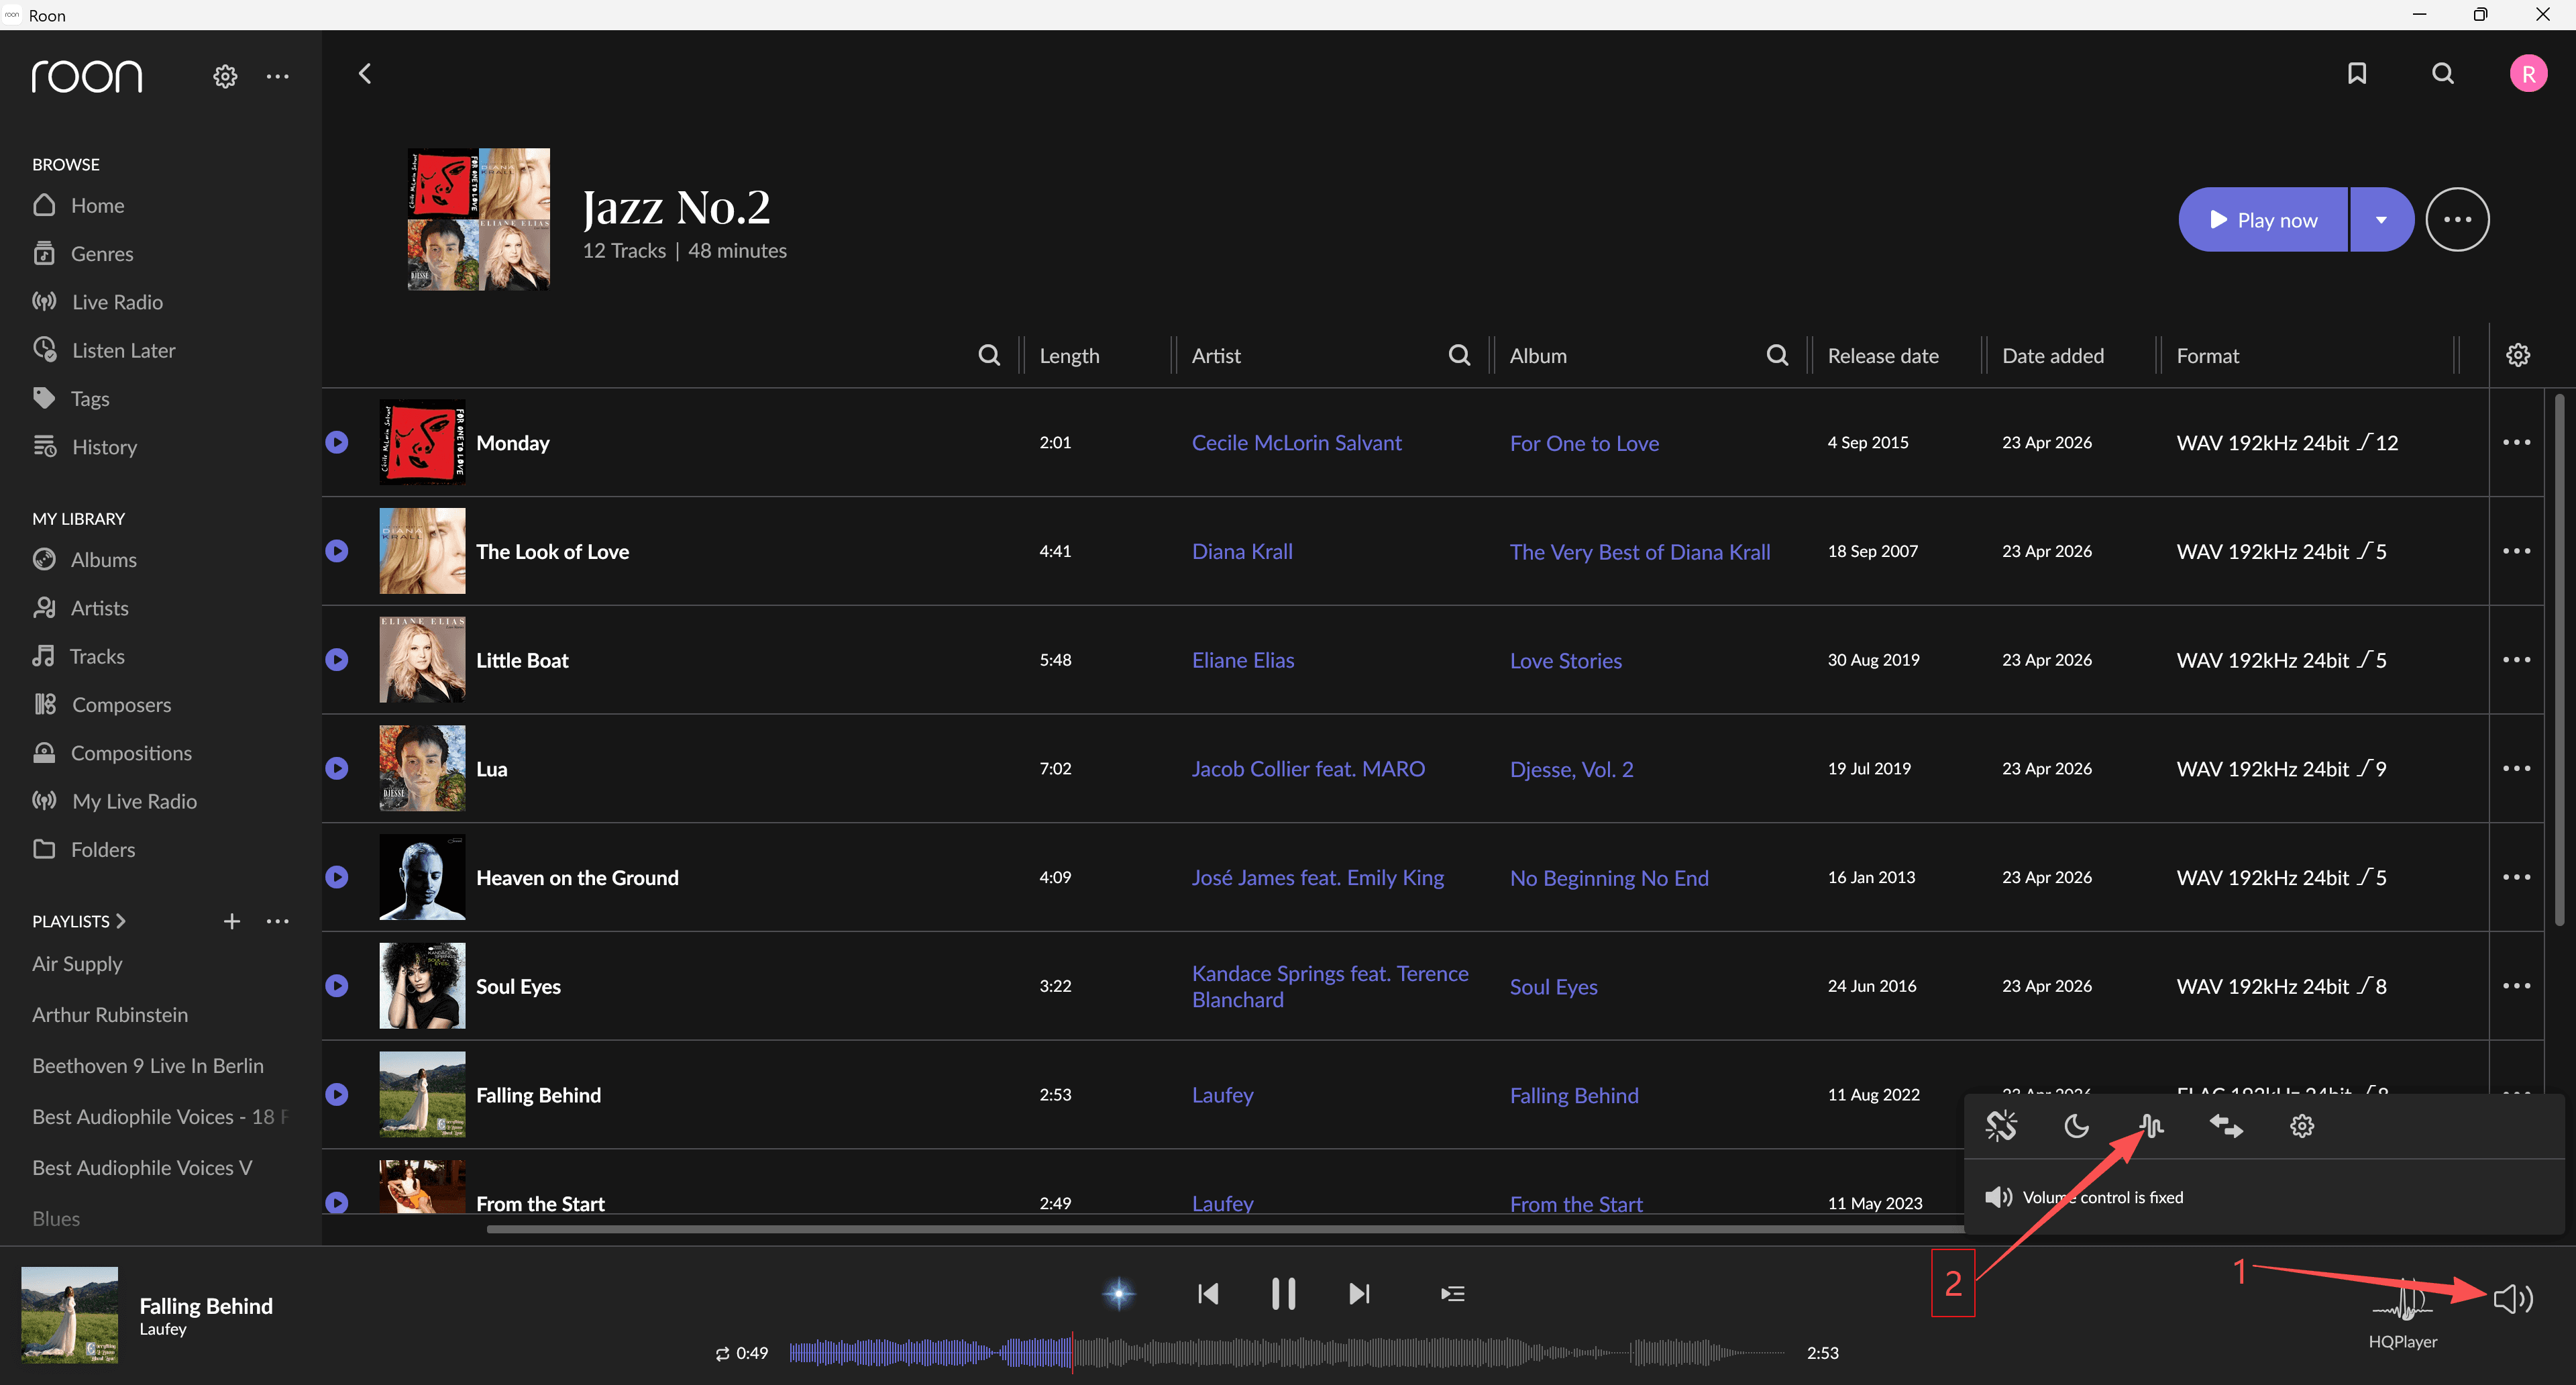Open the Cecile McLorin Salvant artist link

(x=1296, y=443)
